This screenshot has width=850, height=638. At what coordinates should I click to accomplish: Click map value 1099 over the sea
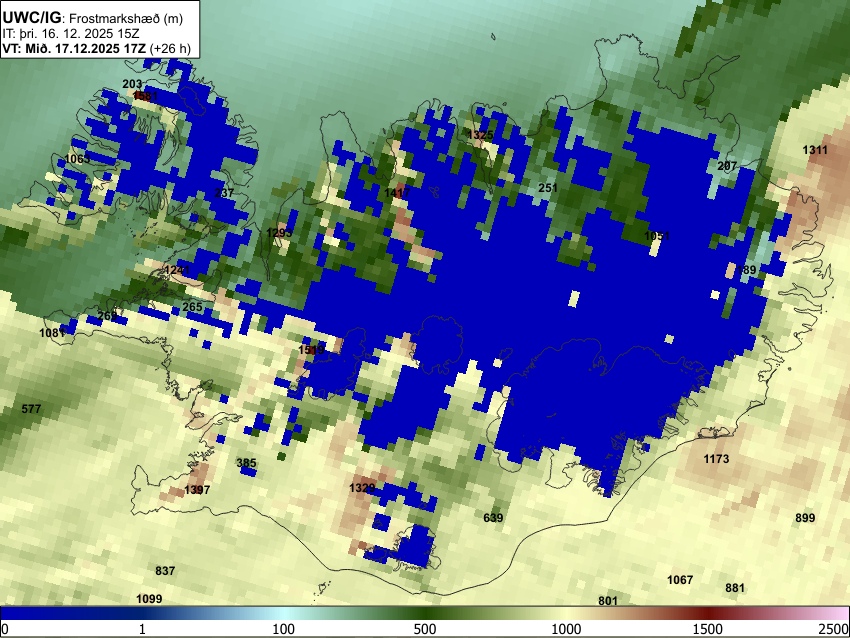click(149, 599)
